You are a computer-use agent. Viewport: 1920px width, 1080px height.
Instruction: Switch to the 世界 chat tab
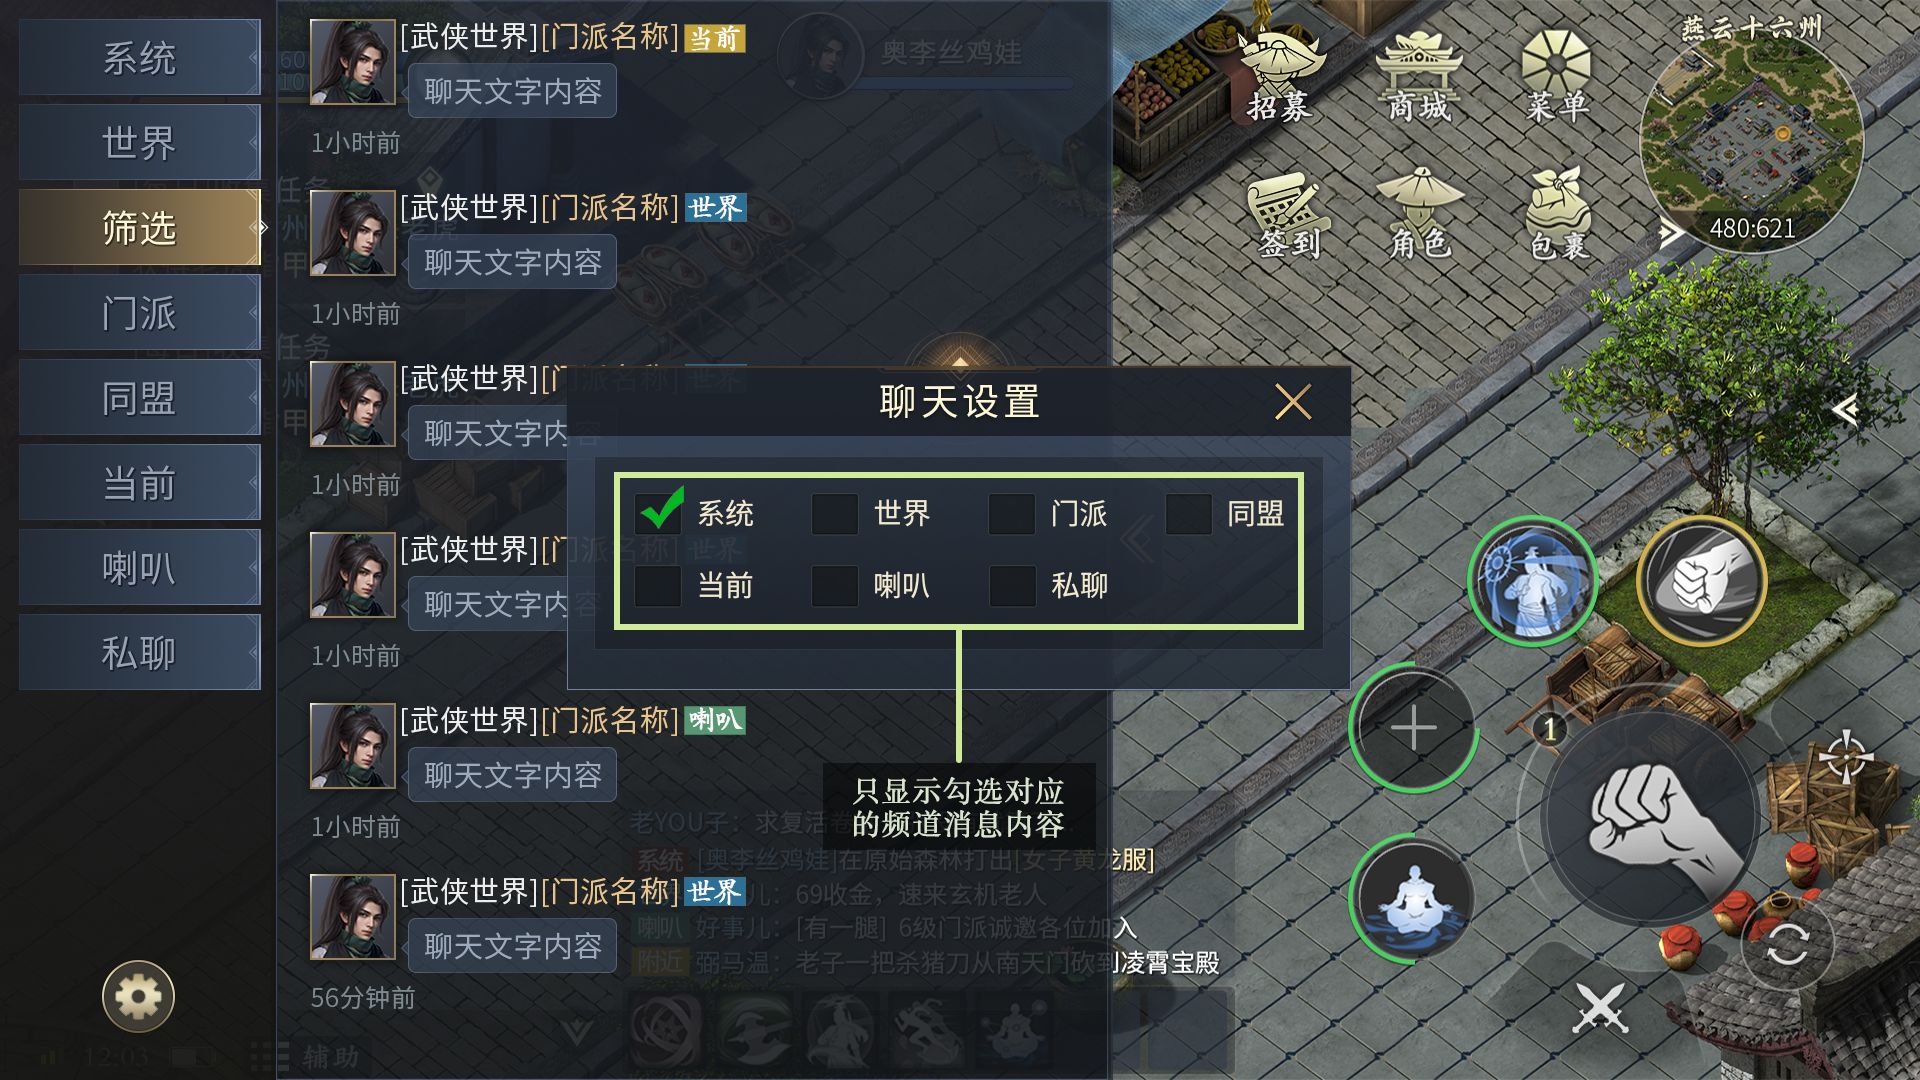click(139, 142)
